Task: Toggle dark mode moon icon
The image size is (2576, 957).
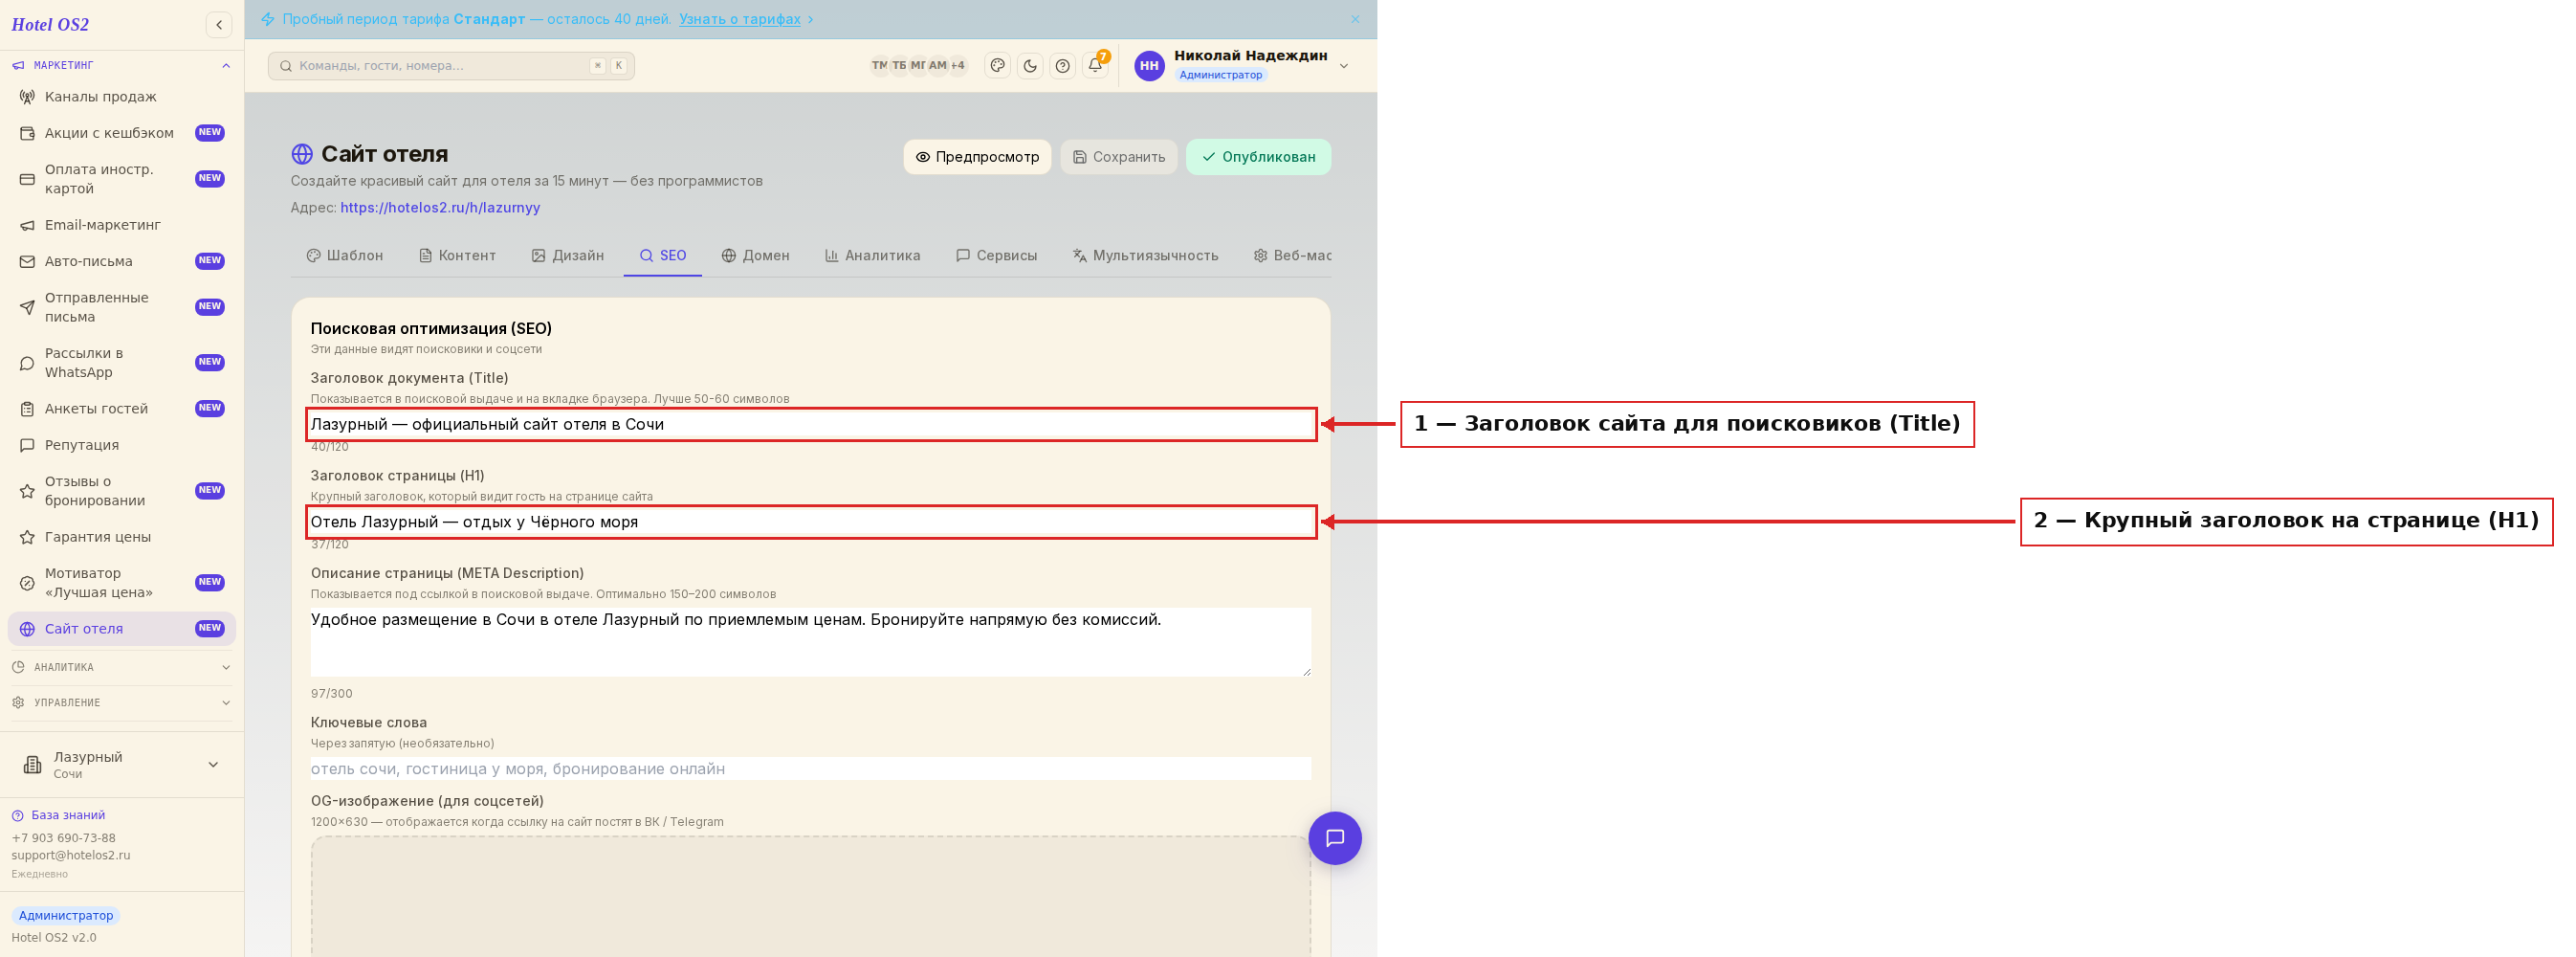Action: click(x=1030, y=66)
